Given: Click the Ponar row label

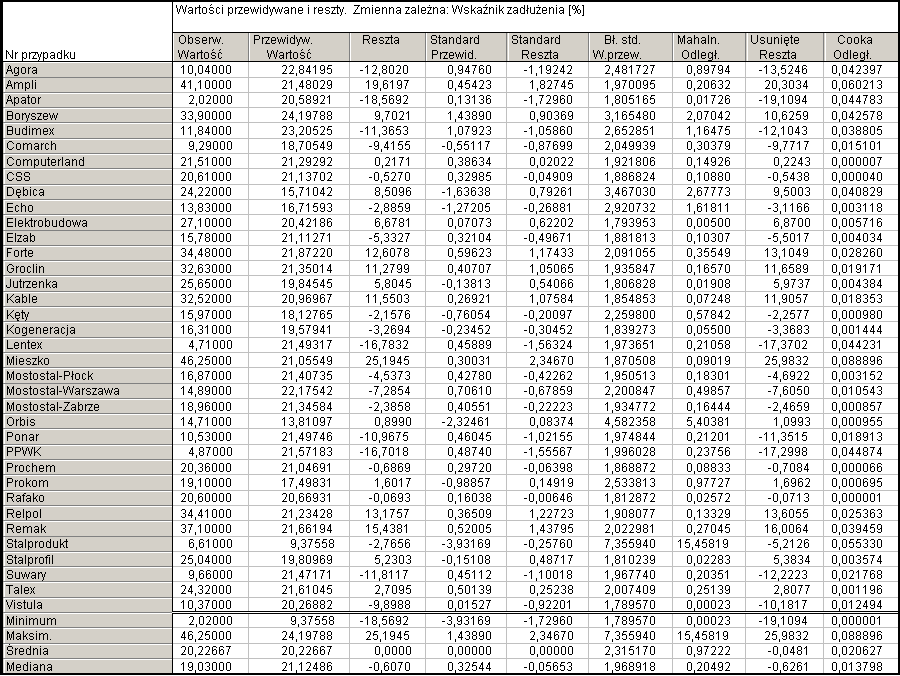Looking at the screenshot, I should pyautogui.click(x=87, y=437).
